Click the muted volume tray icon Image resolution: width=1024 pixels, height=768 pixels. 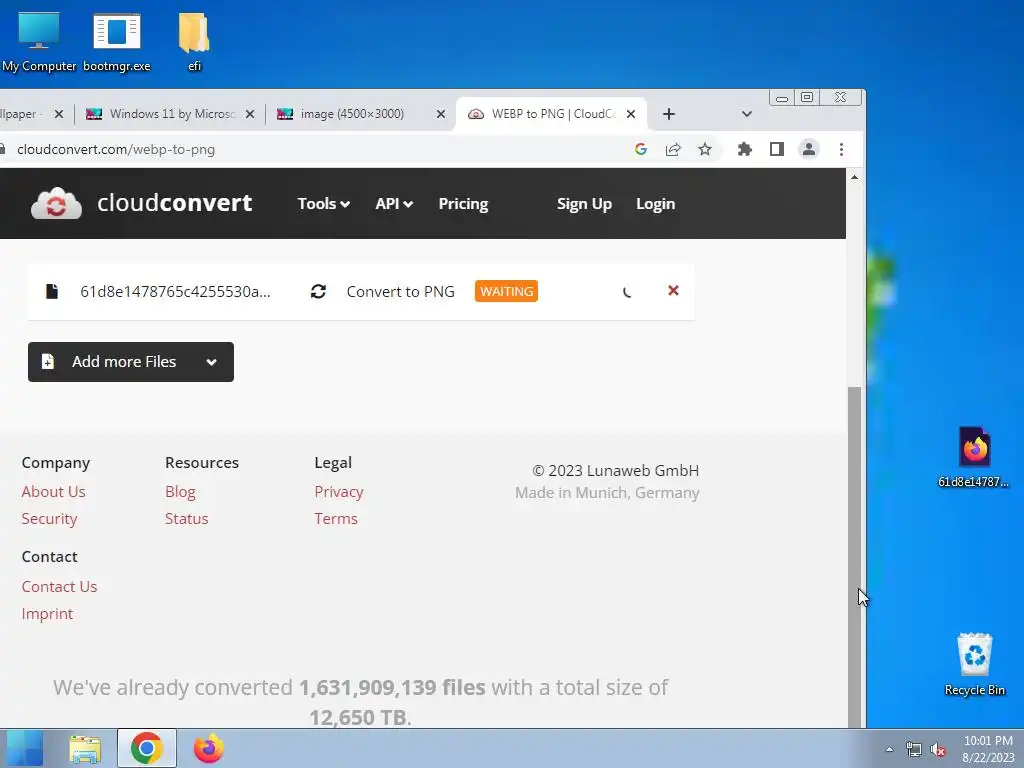(938, 750)
